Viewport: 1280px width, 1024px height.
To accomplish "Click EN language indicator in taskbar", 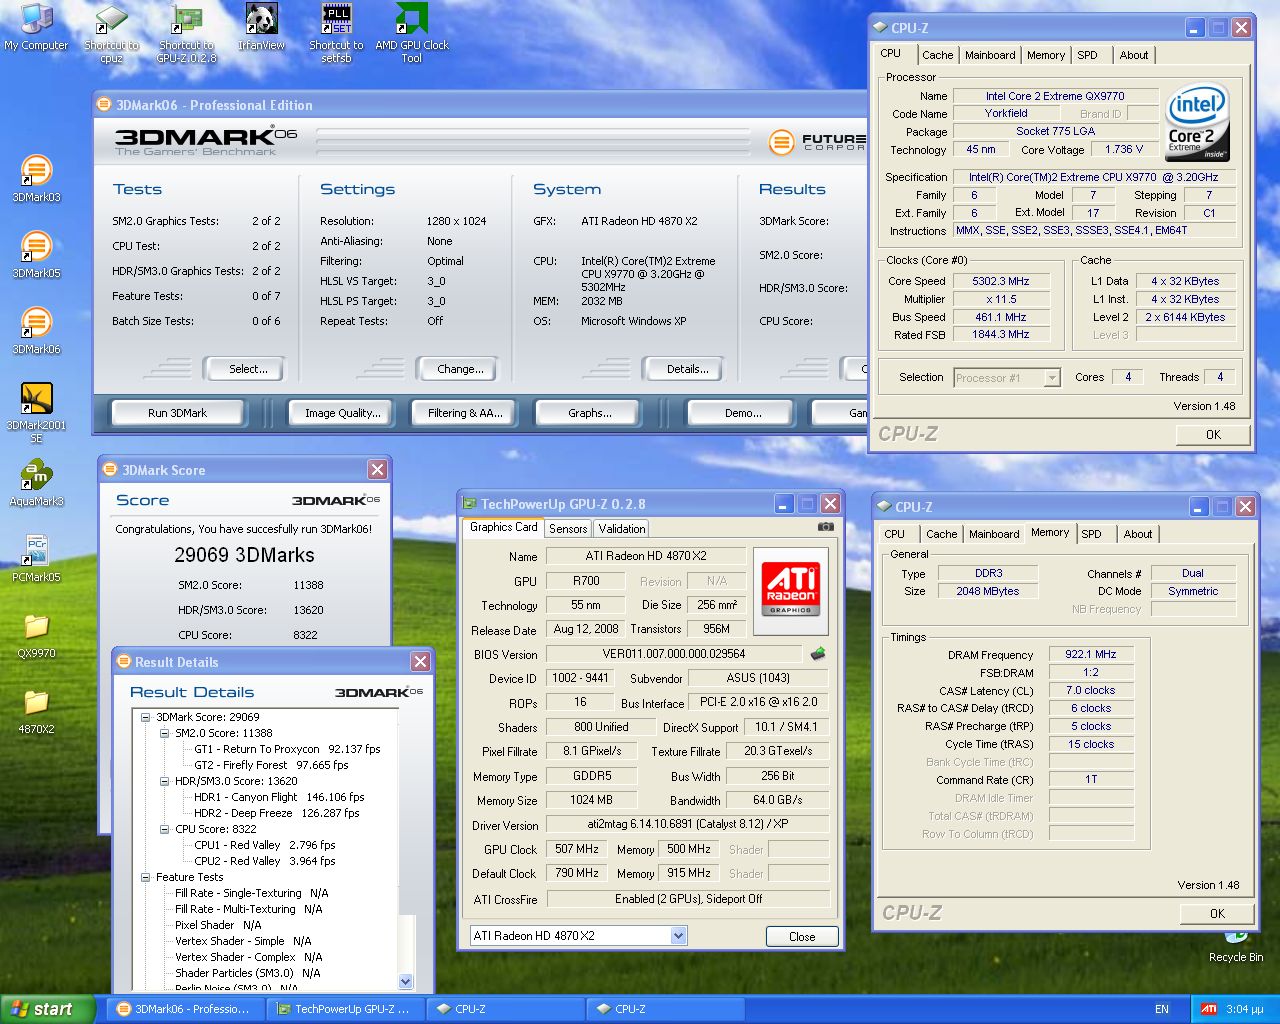I will [x=1162, y=1009].
